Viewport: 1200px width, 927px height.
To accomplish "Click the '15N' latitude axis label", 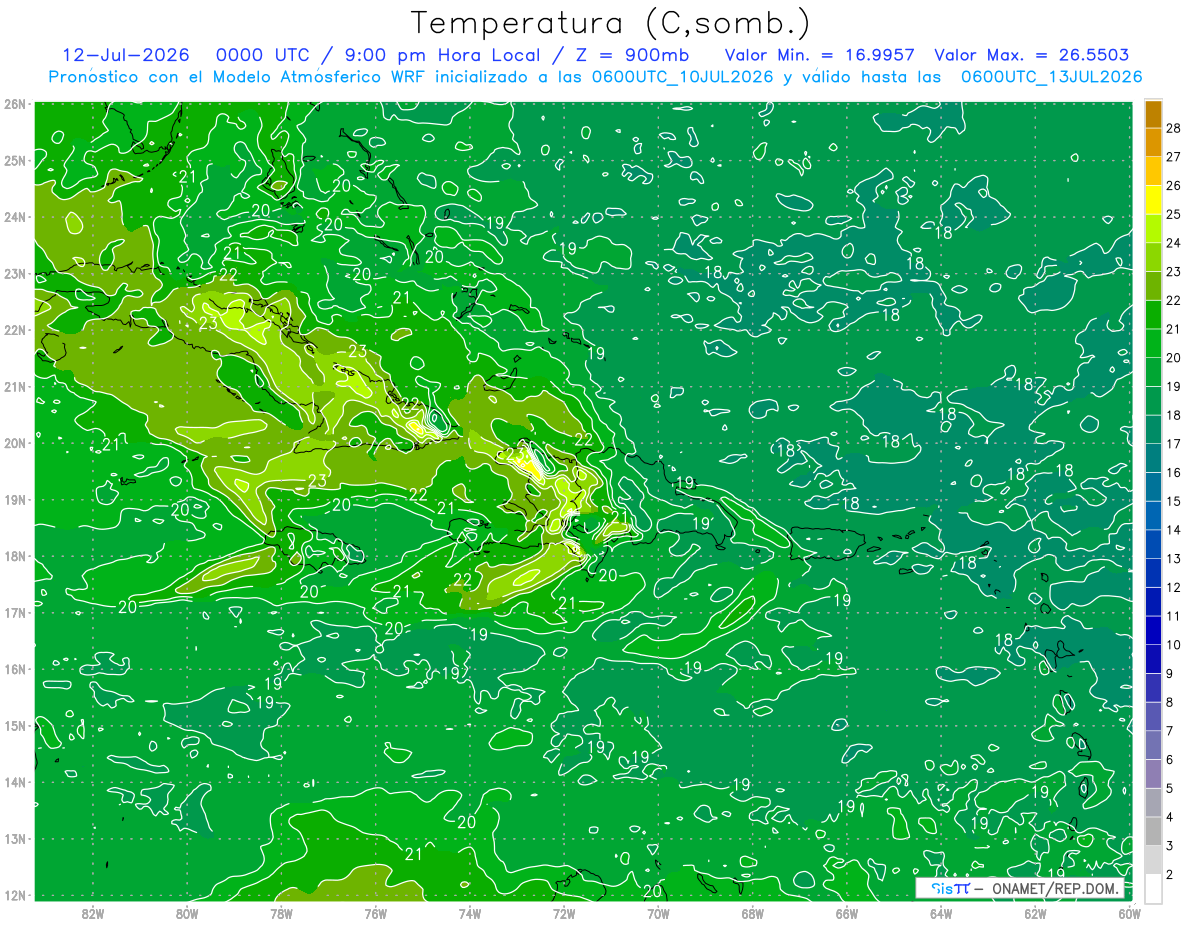I will click(14, 725).
